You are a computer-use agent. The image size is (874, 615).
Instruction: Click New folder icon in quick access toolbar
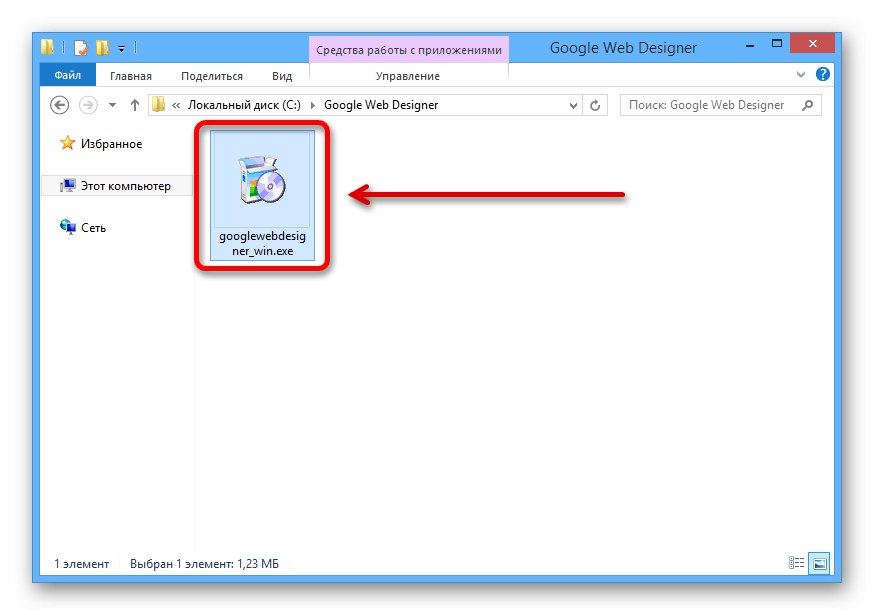click(102, 47)
